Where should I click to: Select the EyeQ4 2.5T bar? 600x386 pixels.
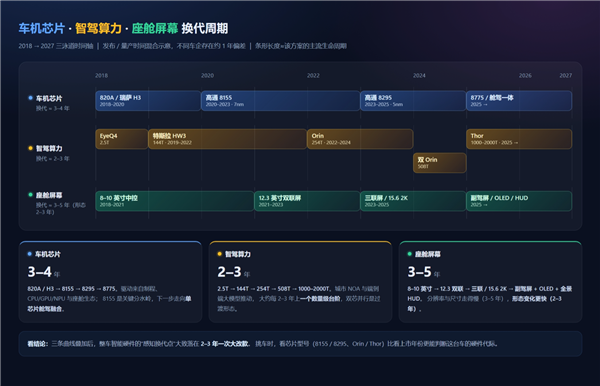pos(122,139)
